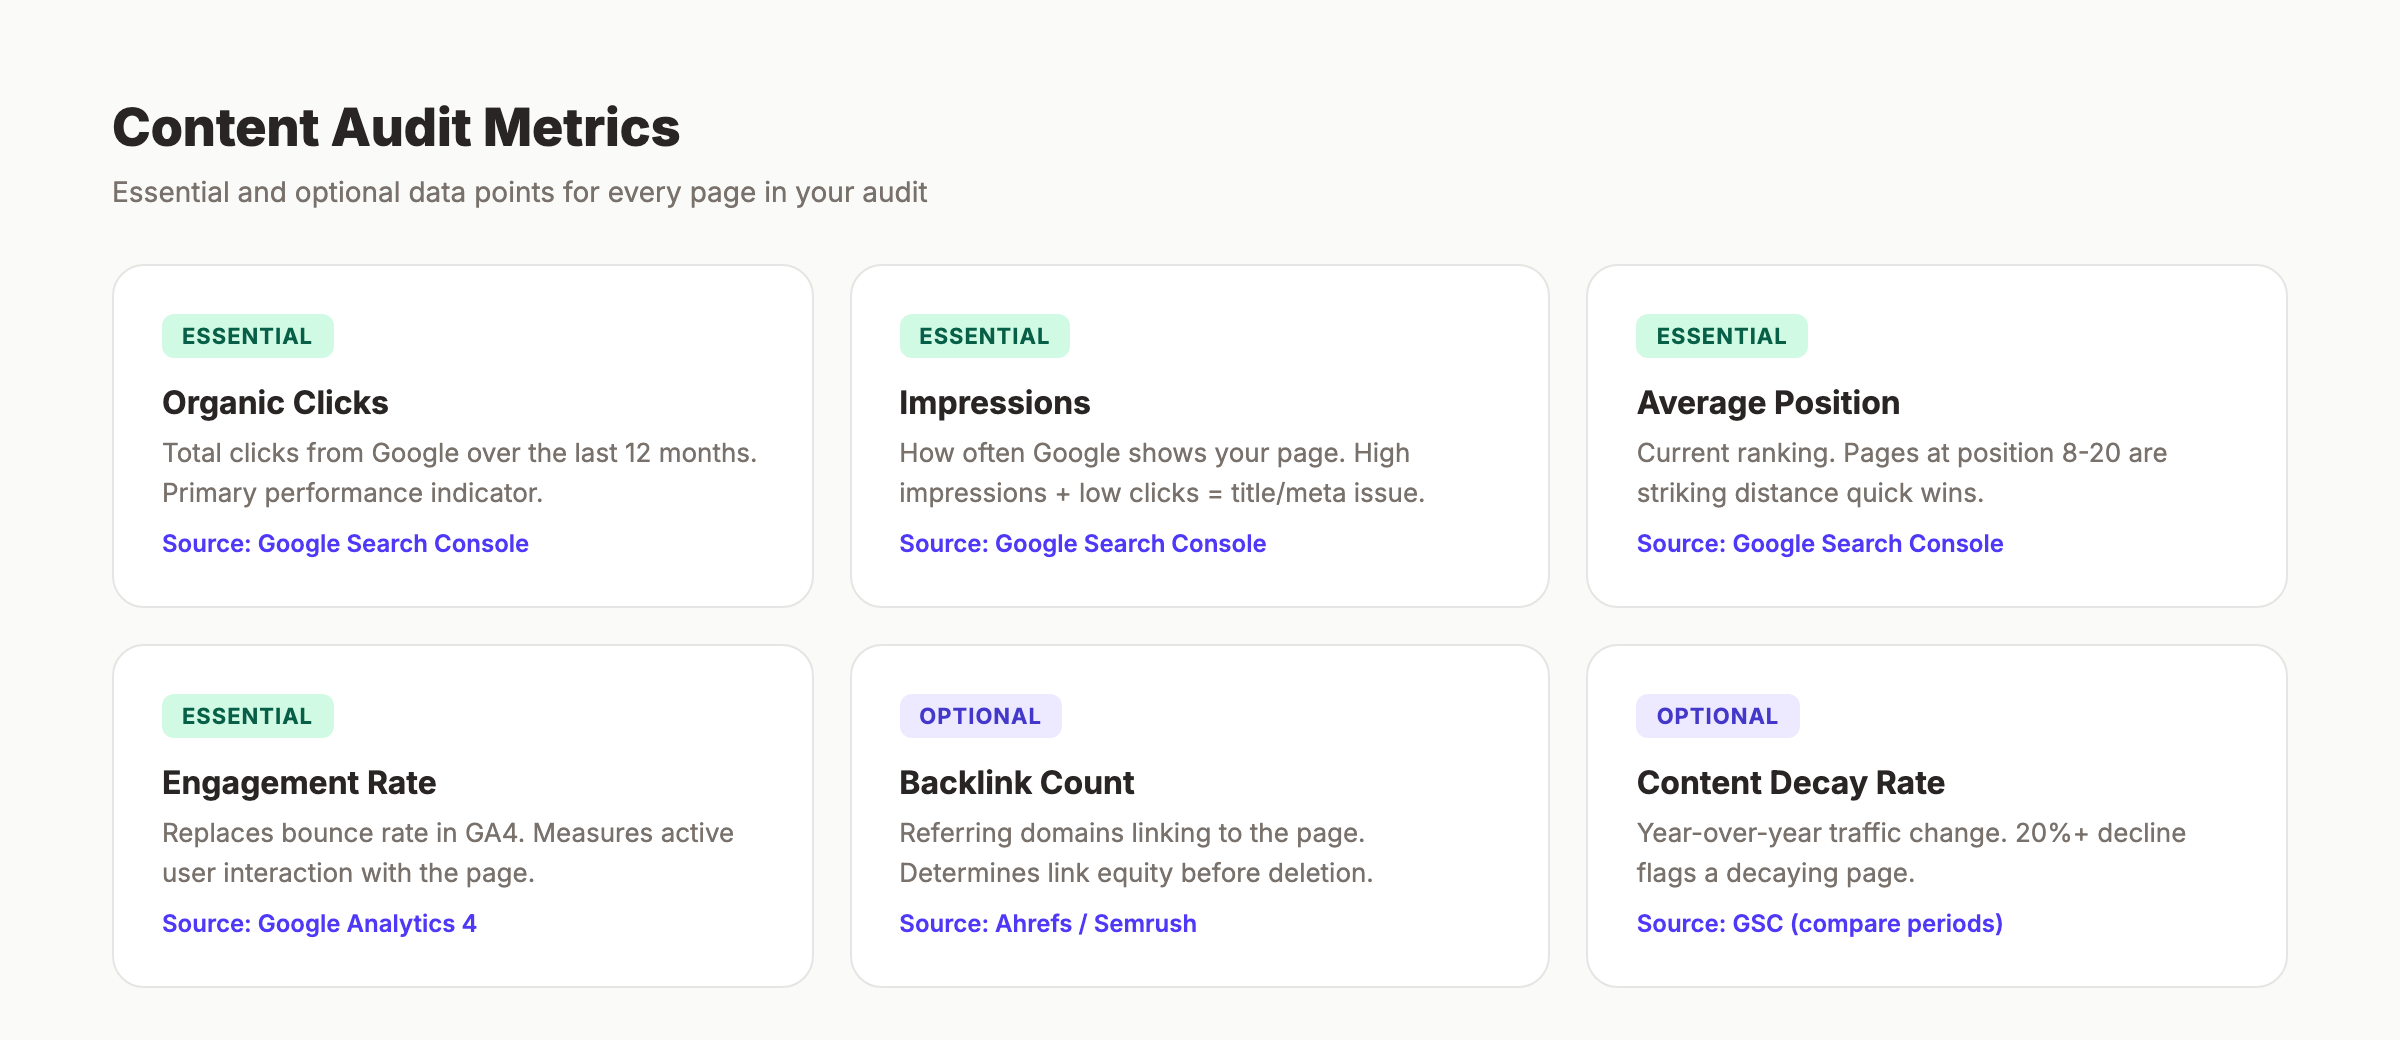This screenshot has width=2400, height=1040.
Task: Open the Google Search Console link under Impressions
Action: [x=1082, y=543]
